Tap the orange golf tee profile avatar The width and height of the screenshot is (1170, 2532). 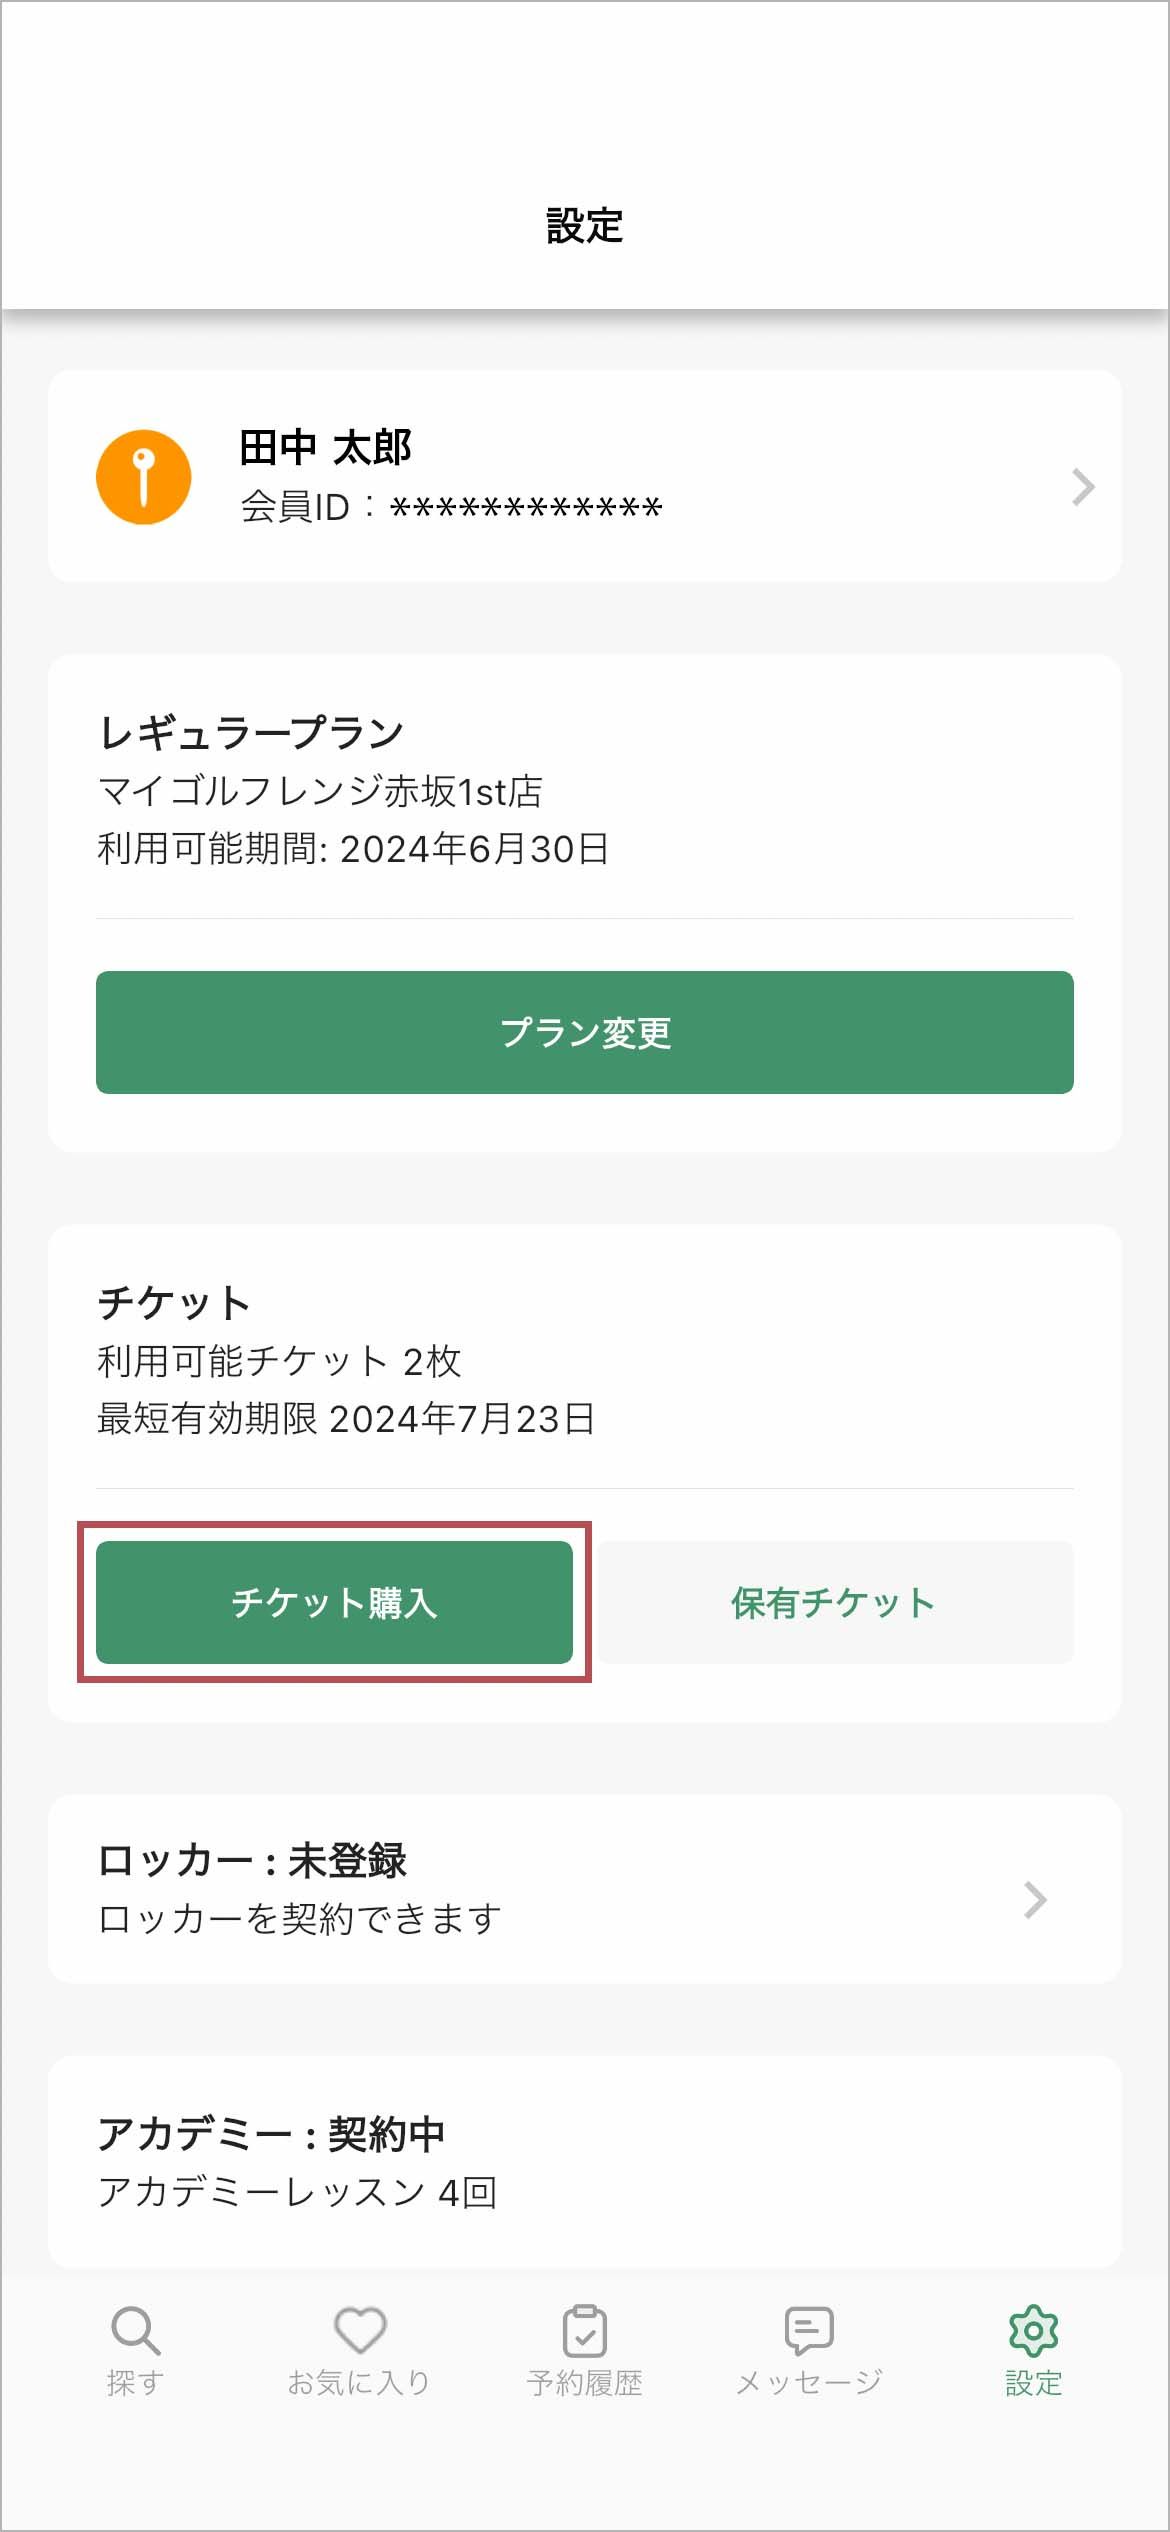pyautogui.click(x=143, y=477)
